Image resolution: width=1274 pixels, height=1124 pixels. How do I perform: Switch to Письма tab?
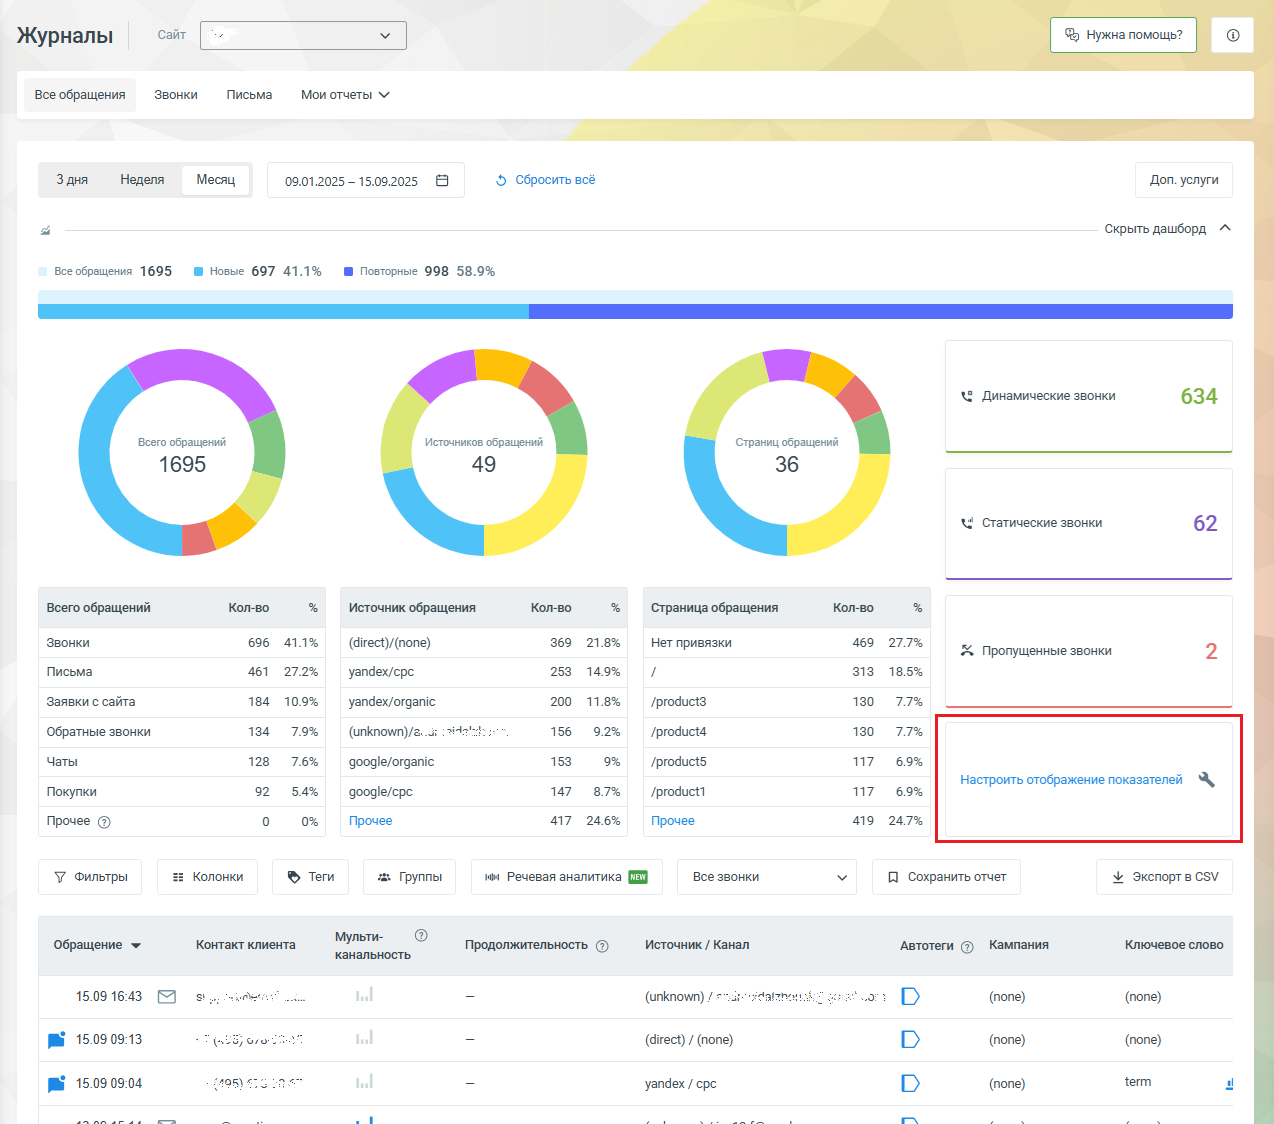249,95
